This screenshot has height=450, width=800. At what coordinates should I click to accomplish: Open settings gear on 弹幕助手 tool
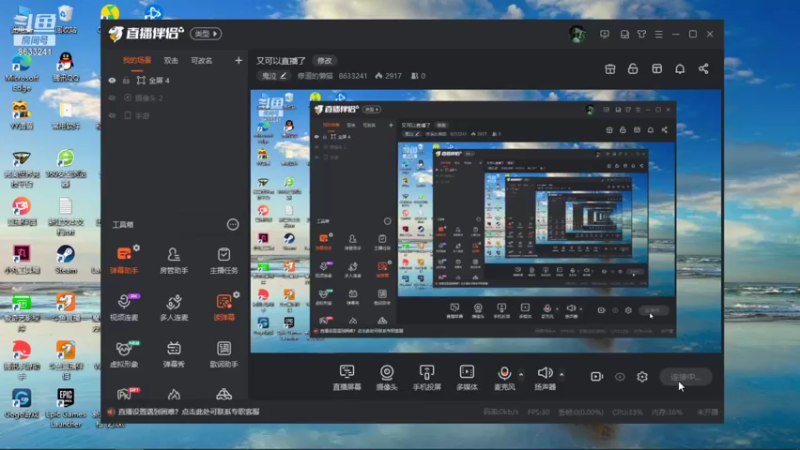(x=136, y=248)
